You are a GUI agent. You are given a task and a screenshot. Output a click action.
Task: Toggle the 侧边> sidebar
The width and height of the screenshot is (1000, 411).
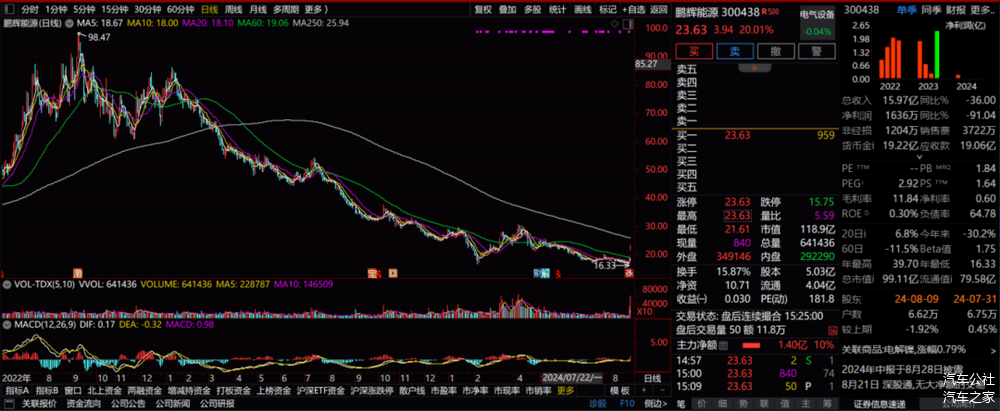[656, 404]
